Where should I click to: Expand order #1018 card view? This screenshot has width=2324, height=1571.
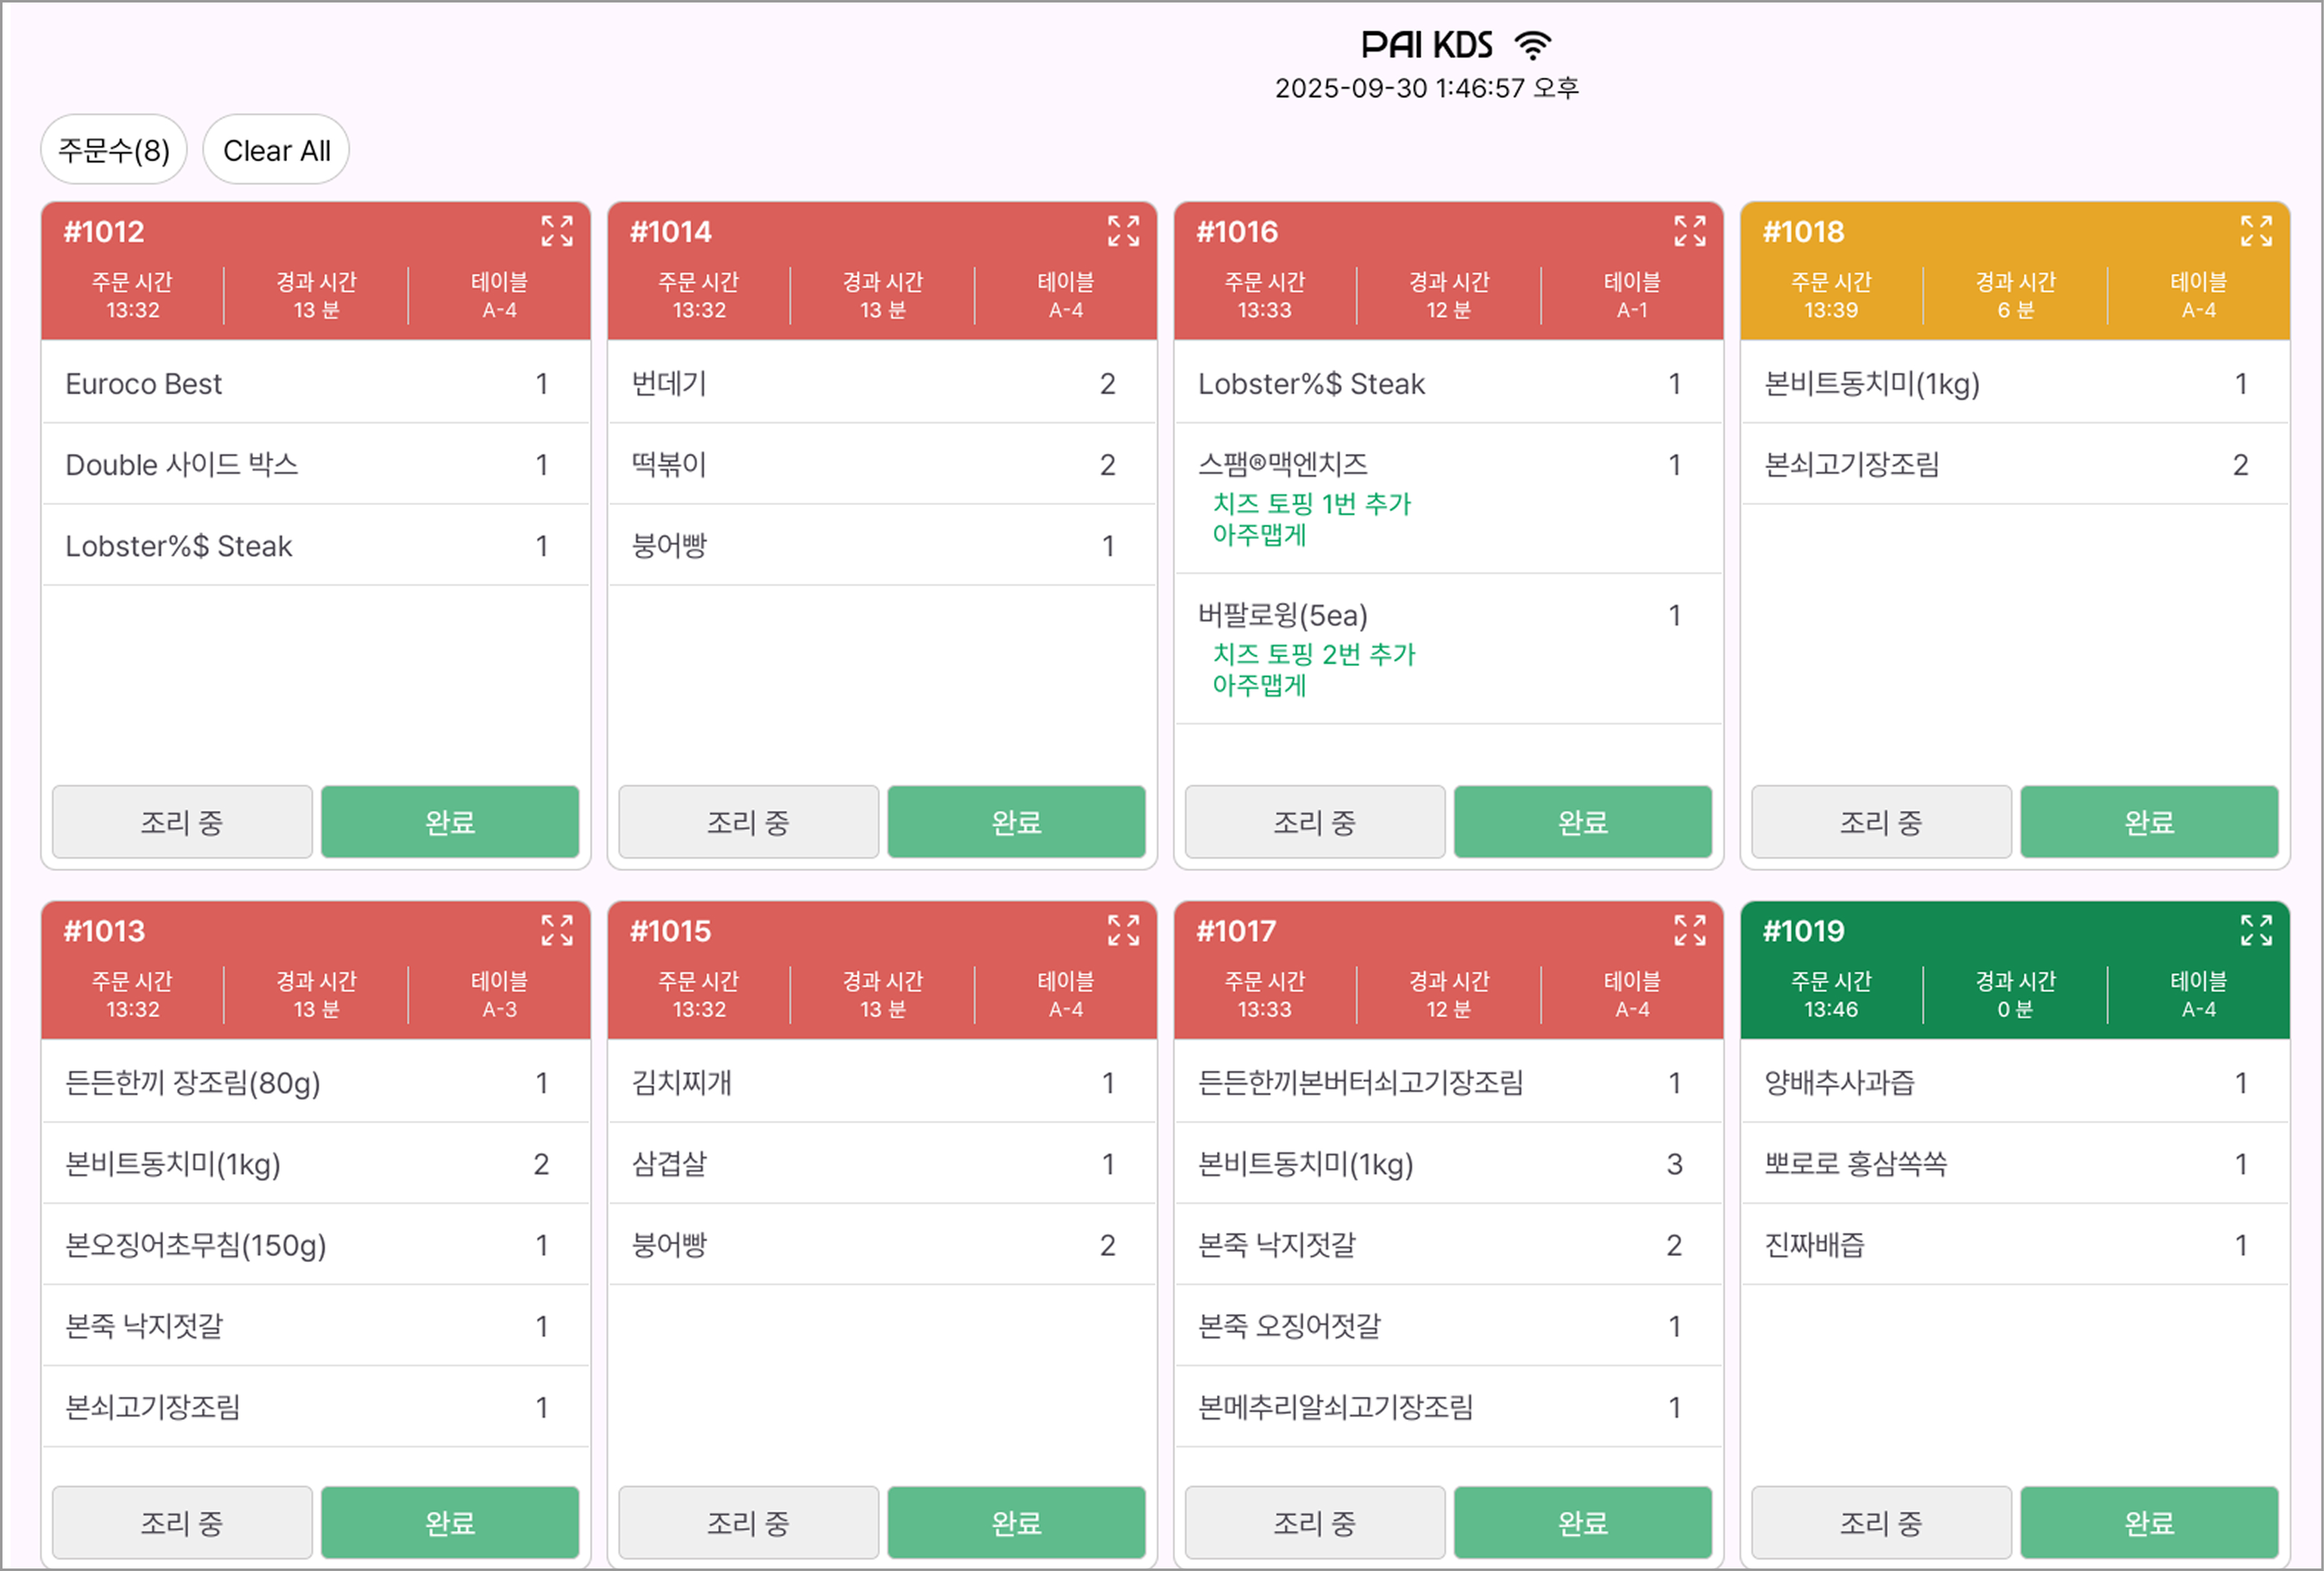[x=2256, y=231]
